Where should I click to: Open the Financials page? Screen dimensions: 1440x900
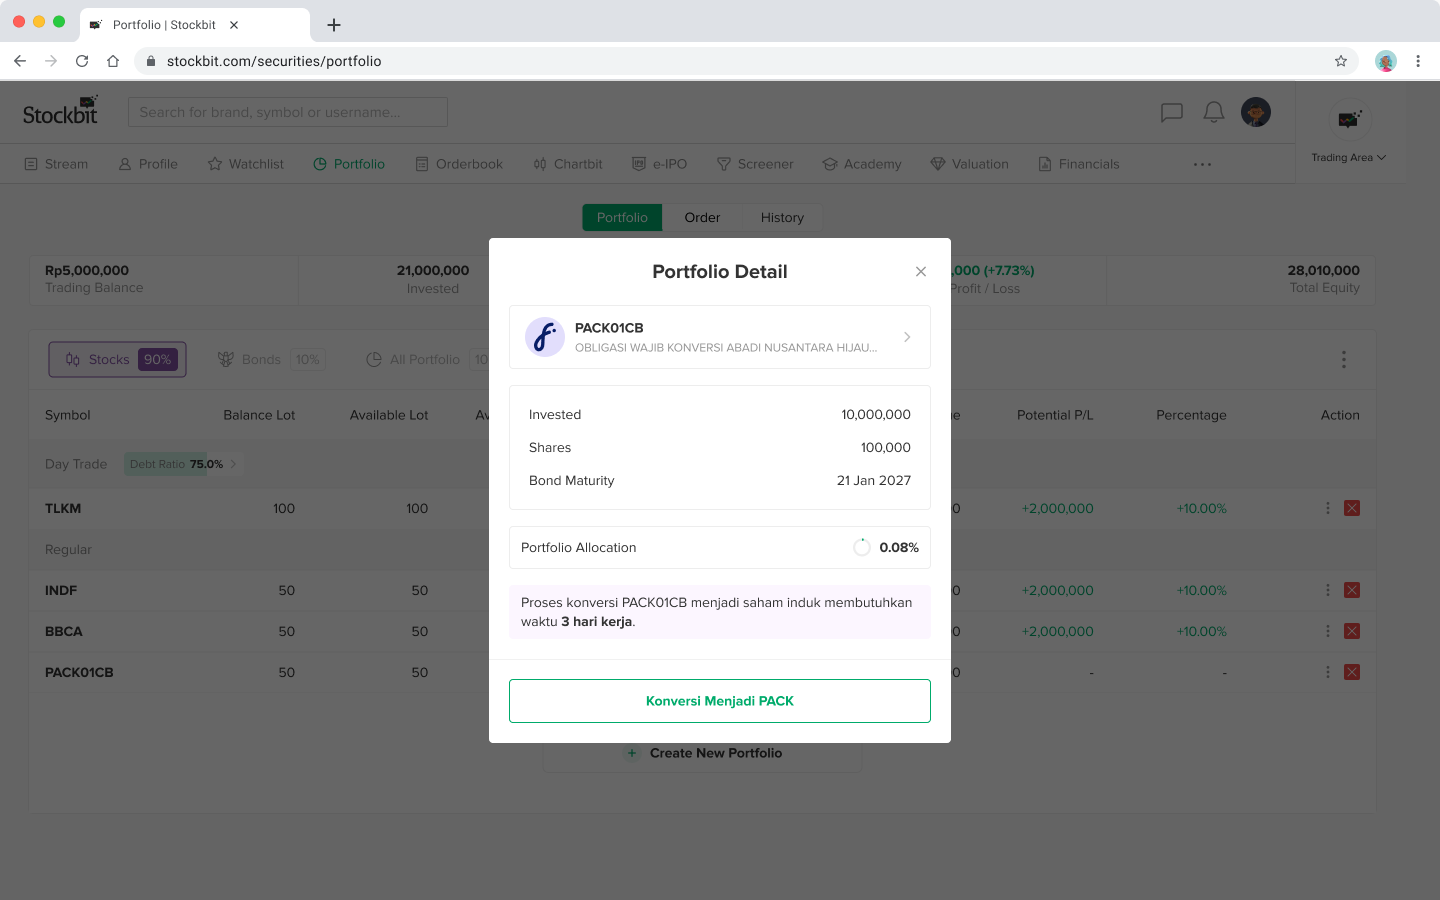pos(1079,164)
